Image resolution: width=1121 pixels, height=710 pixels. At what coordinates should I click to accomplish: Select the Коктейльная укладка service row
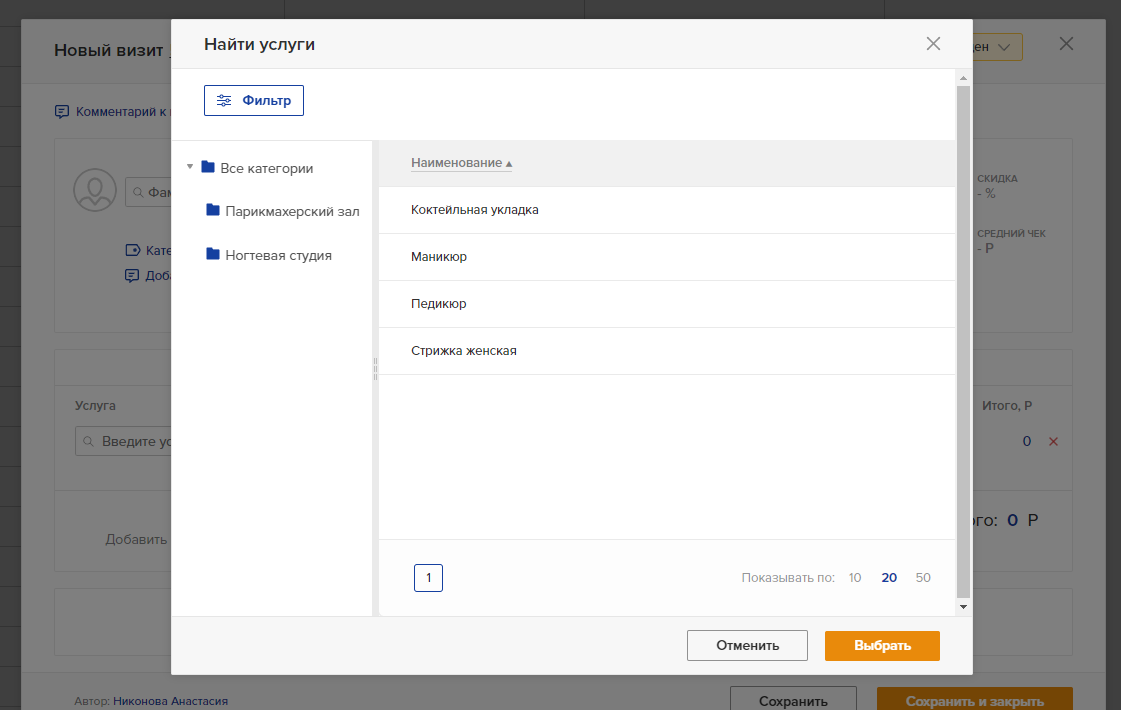click(666, 210)
